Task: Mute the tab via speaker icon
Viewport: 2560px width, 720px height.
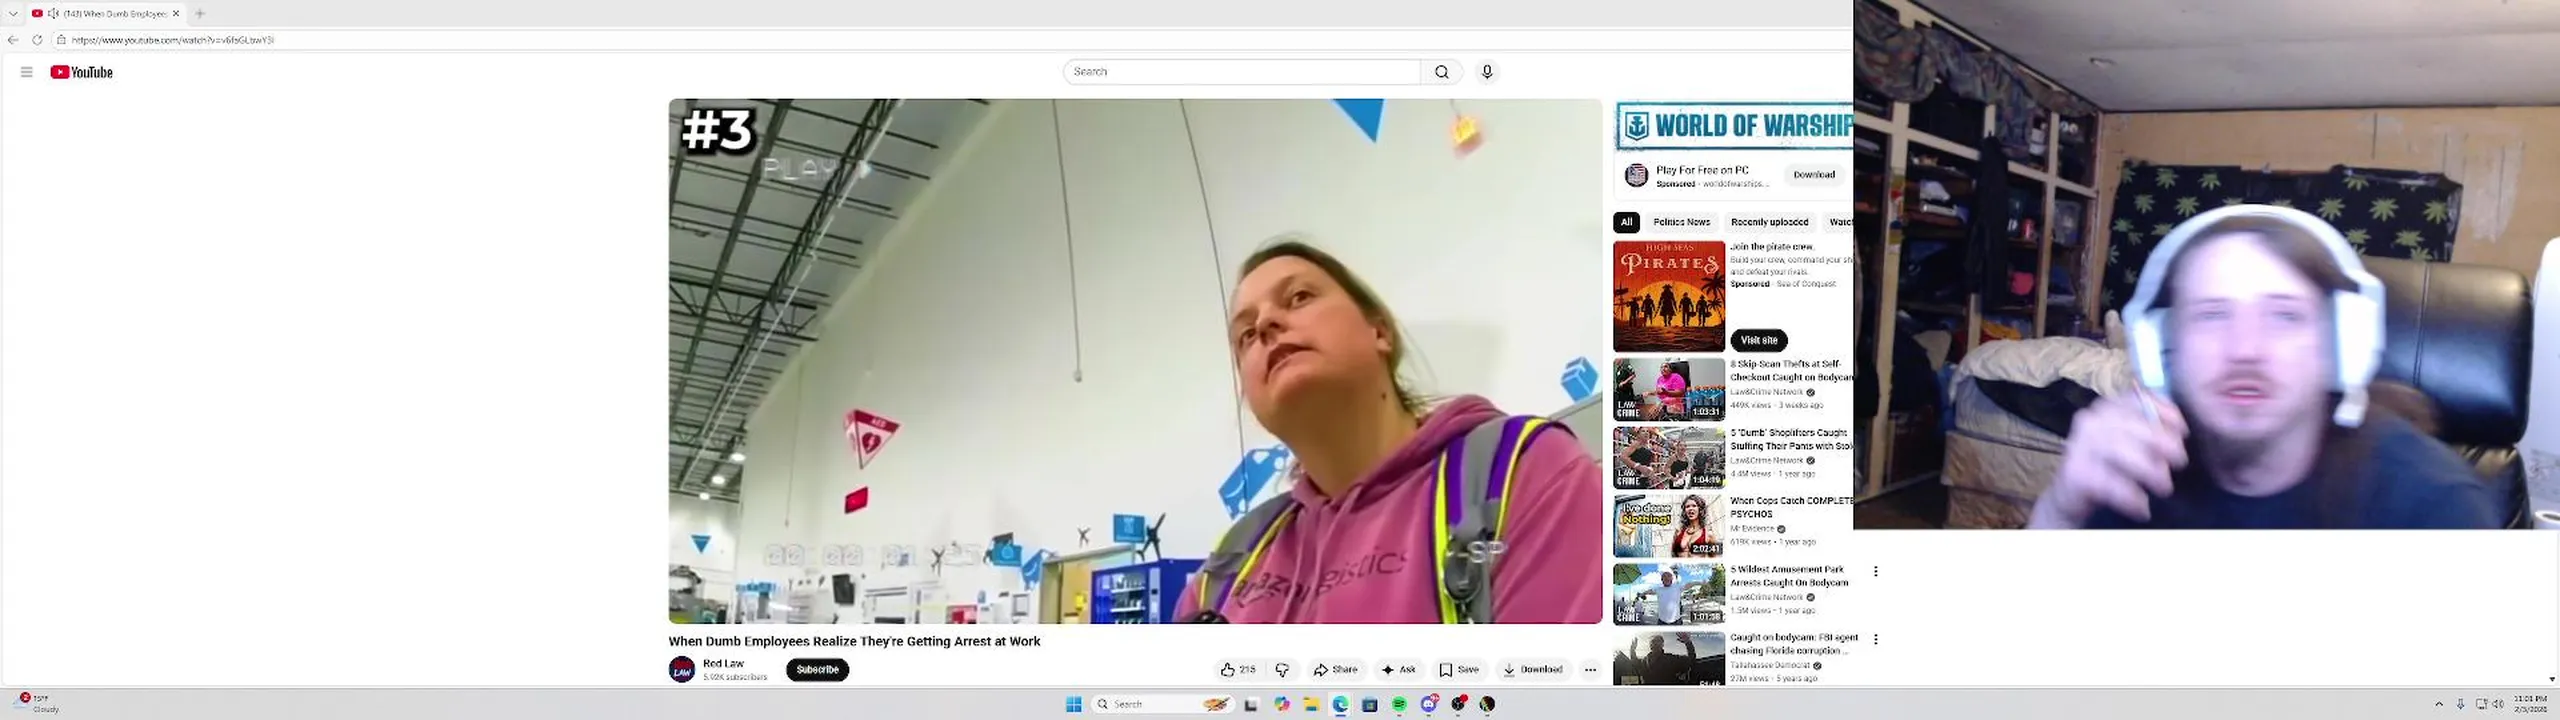Action: 53,14
